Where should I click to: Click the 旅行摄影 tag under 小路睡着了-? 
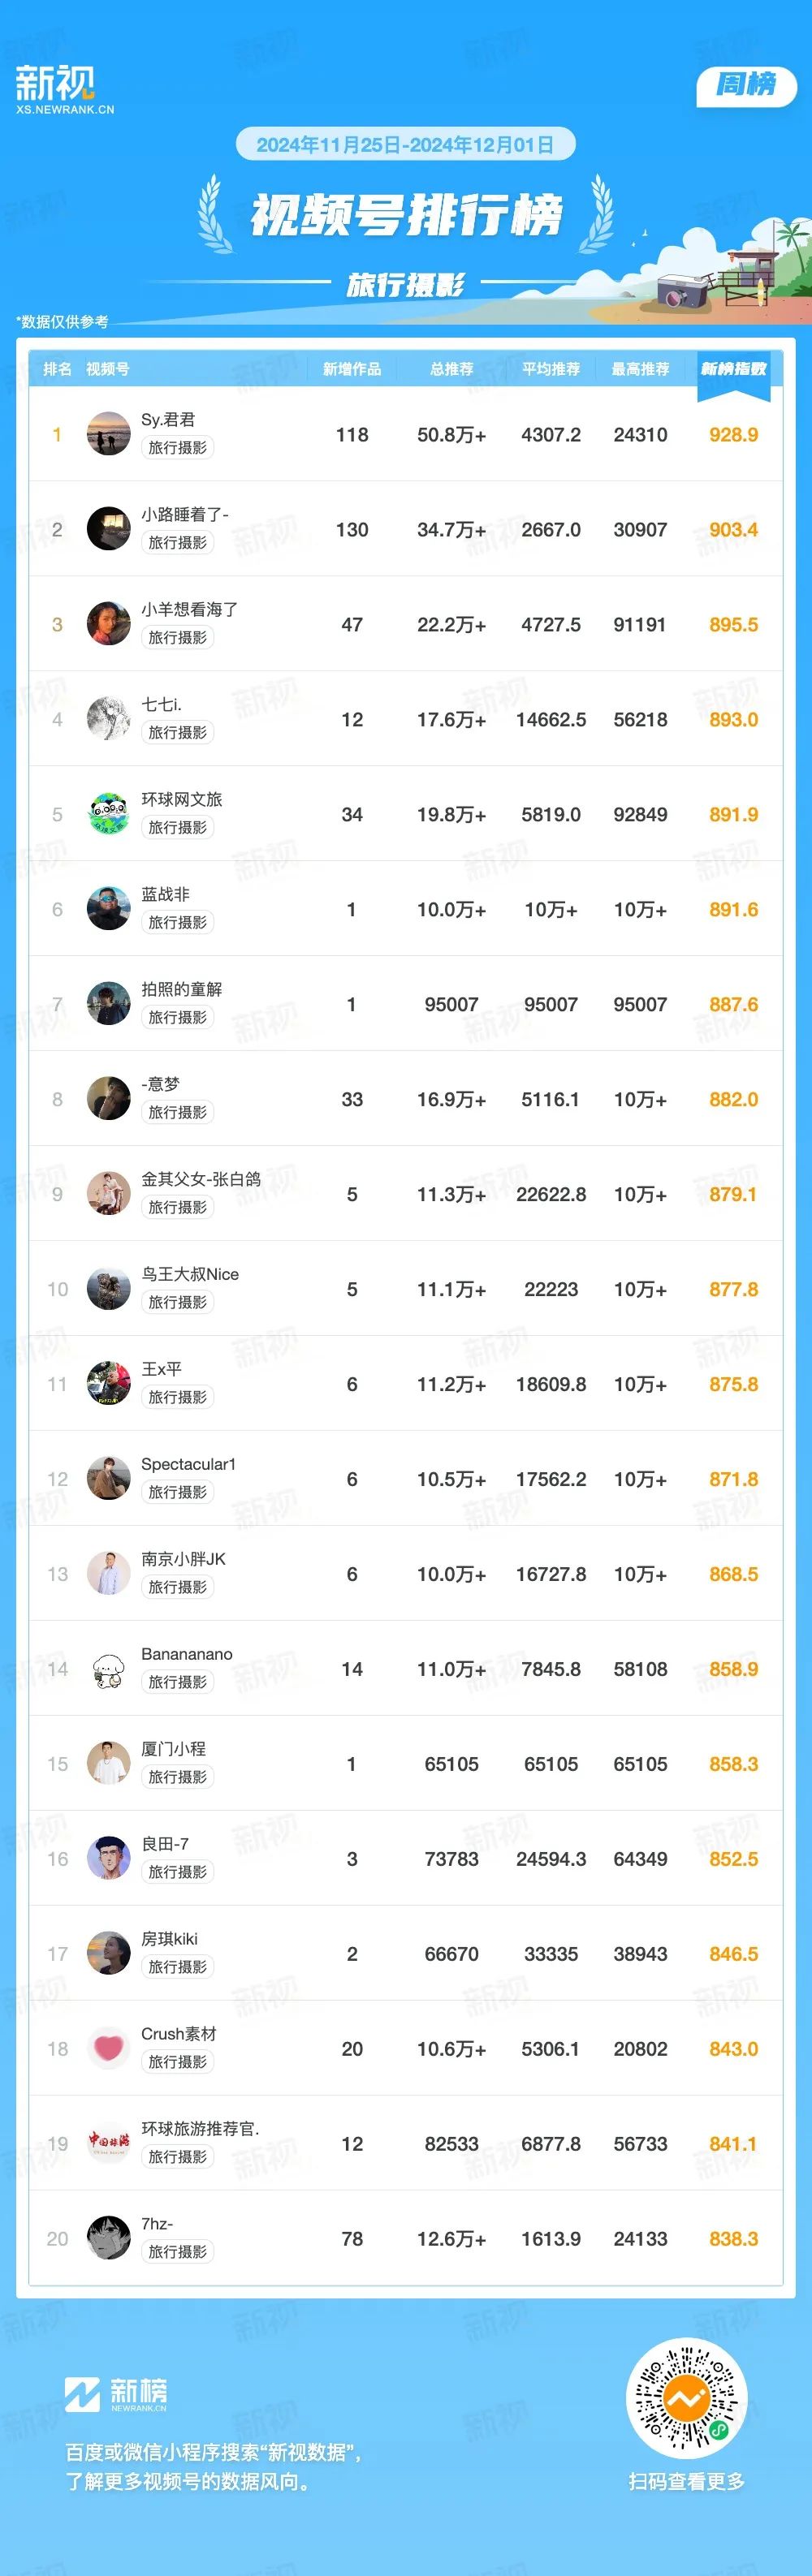[178, 542]
